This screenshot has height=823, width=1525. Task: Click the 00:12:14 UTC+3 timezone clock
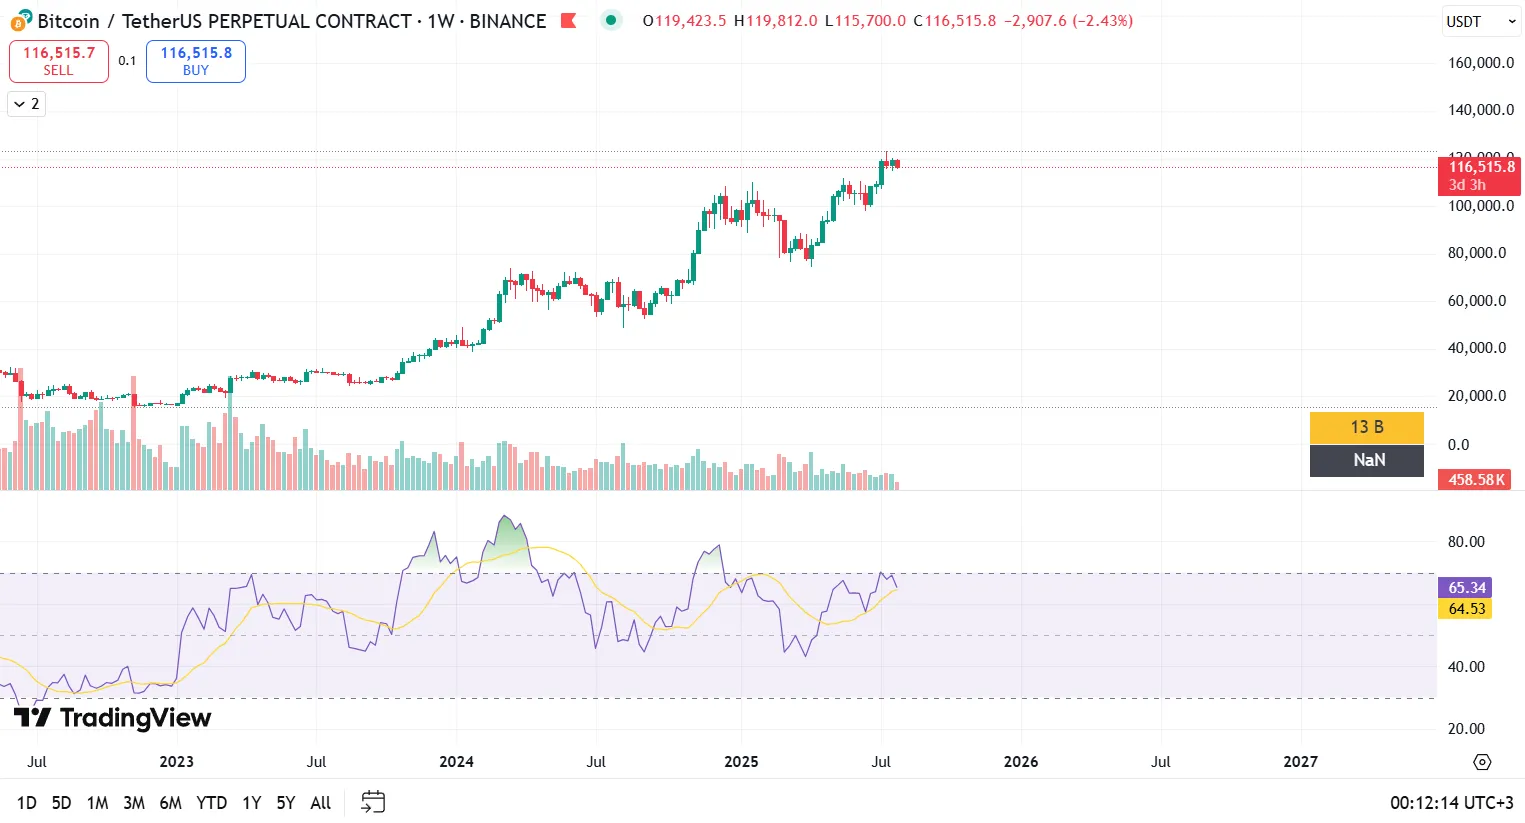pyautogui.click(x=1451, y=803)
